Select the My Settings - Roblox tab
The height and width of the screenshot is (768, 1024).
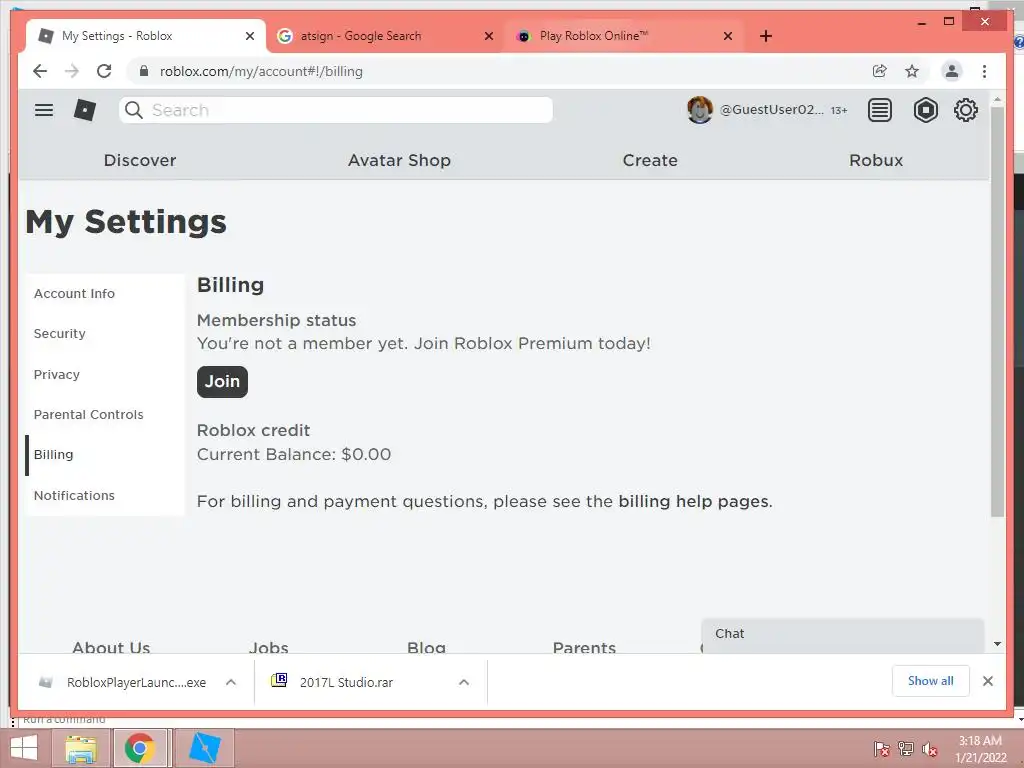pos(146,36)
